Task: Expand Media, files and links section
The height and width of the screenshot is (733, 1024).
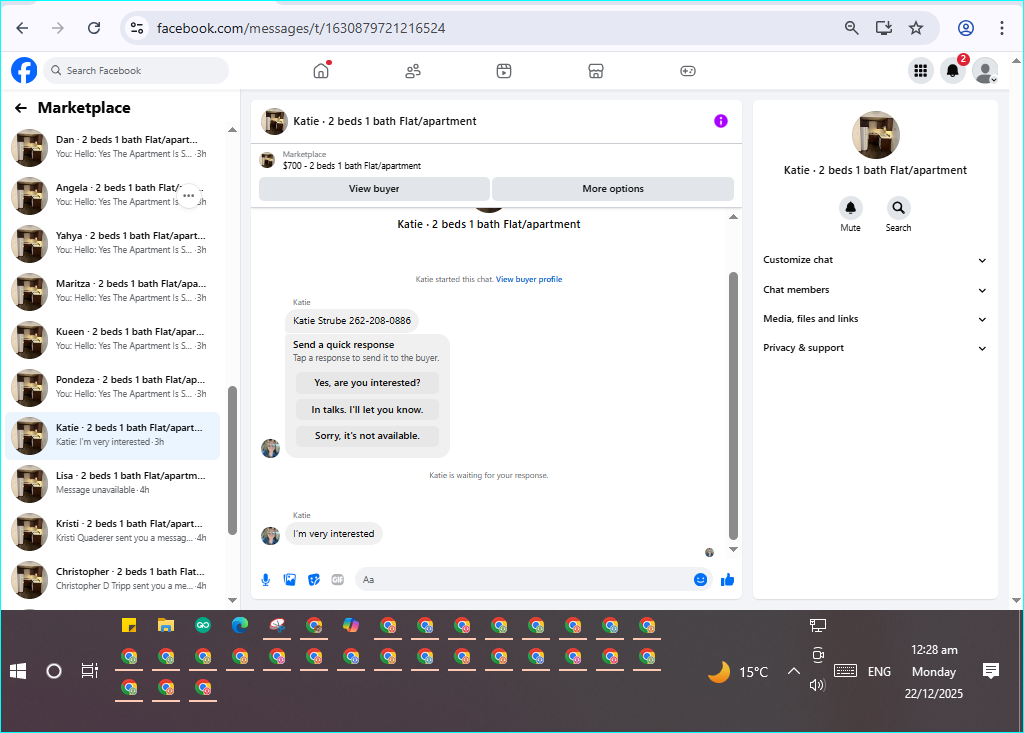Action: [875, 319]
